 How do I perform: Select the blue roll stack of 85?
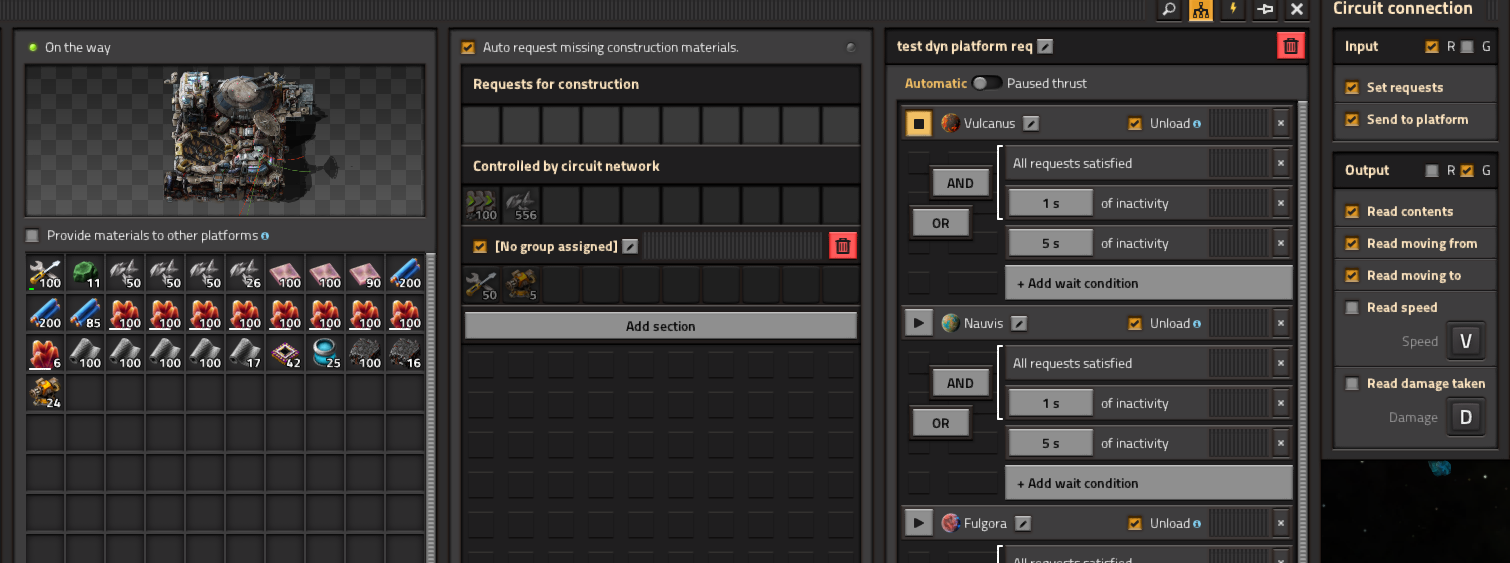86,312
